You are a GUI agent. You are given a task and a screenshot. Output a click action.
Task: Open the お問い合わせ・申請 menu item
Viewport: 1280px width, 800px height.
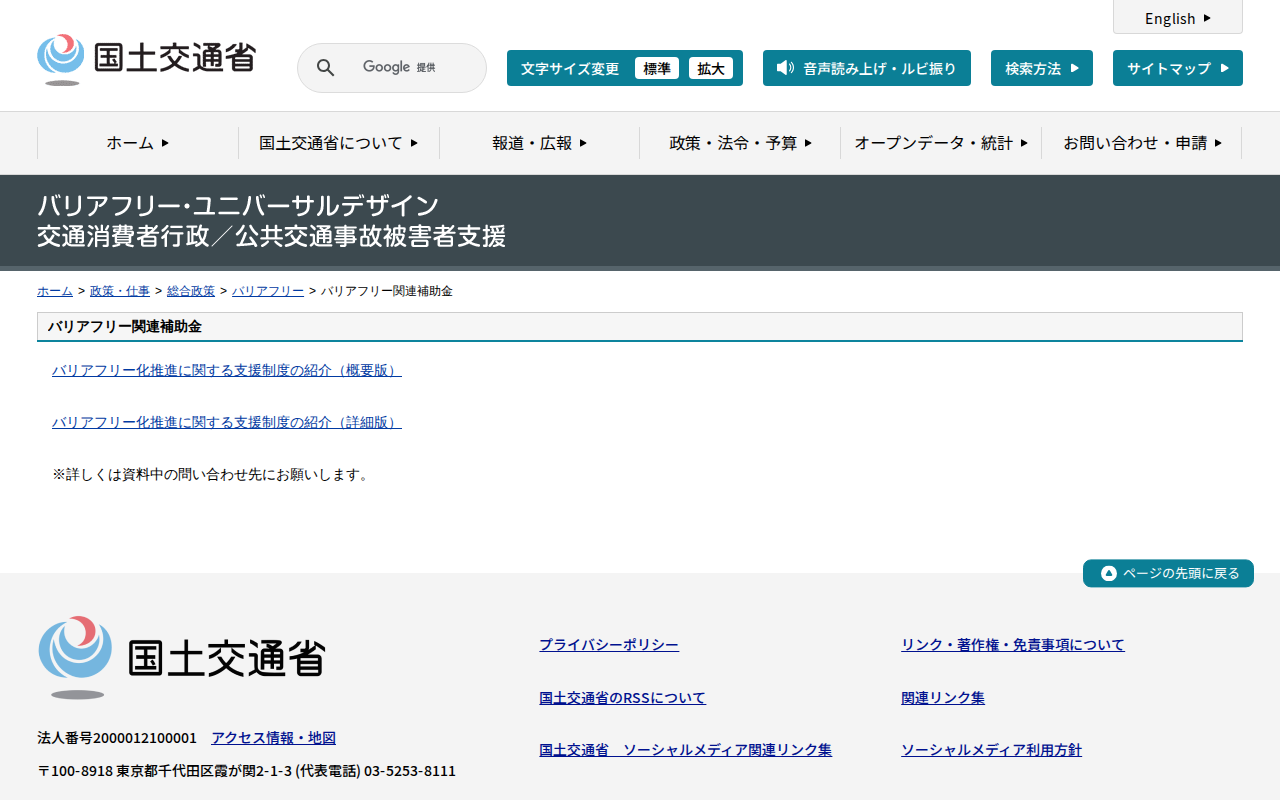1141,143
